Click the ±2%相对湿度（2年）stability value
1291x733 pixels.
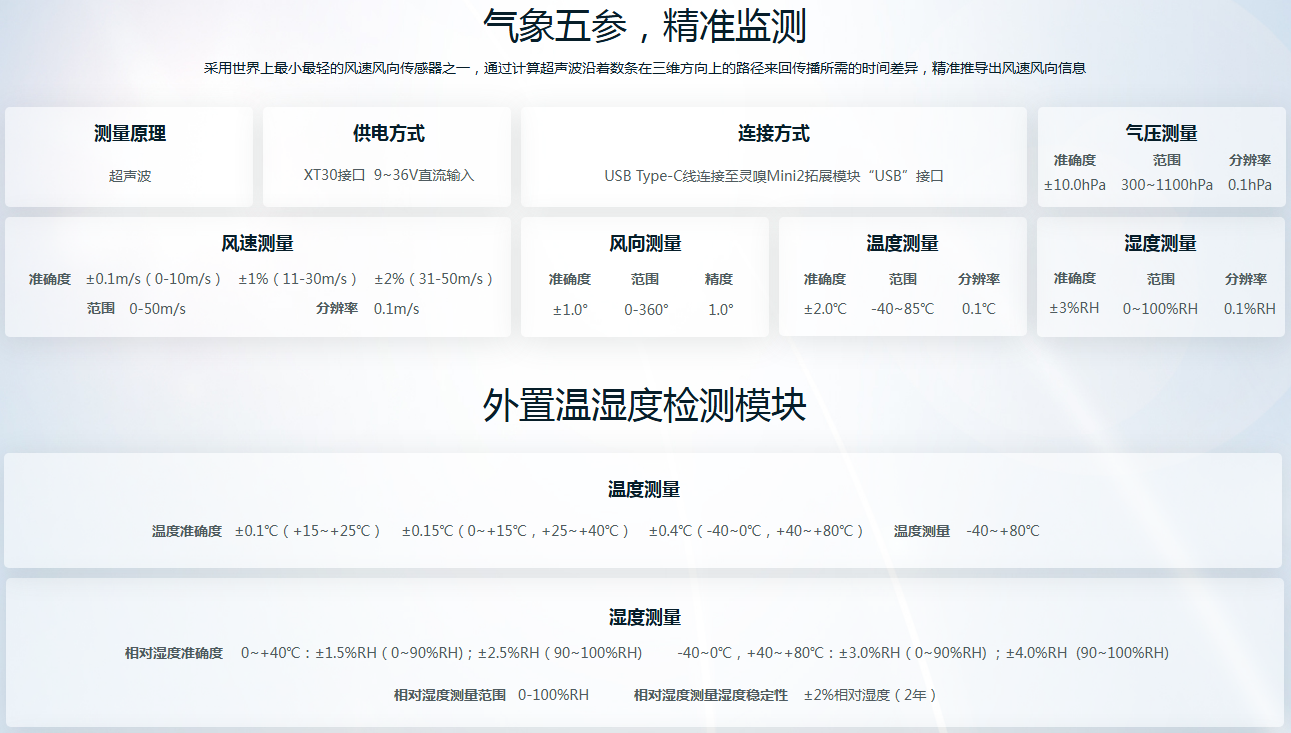coord(870,695)
